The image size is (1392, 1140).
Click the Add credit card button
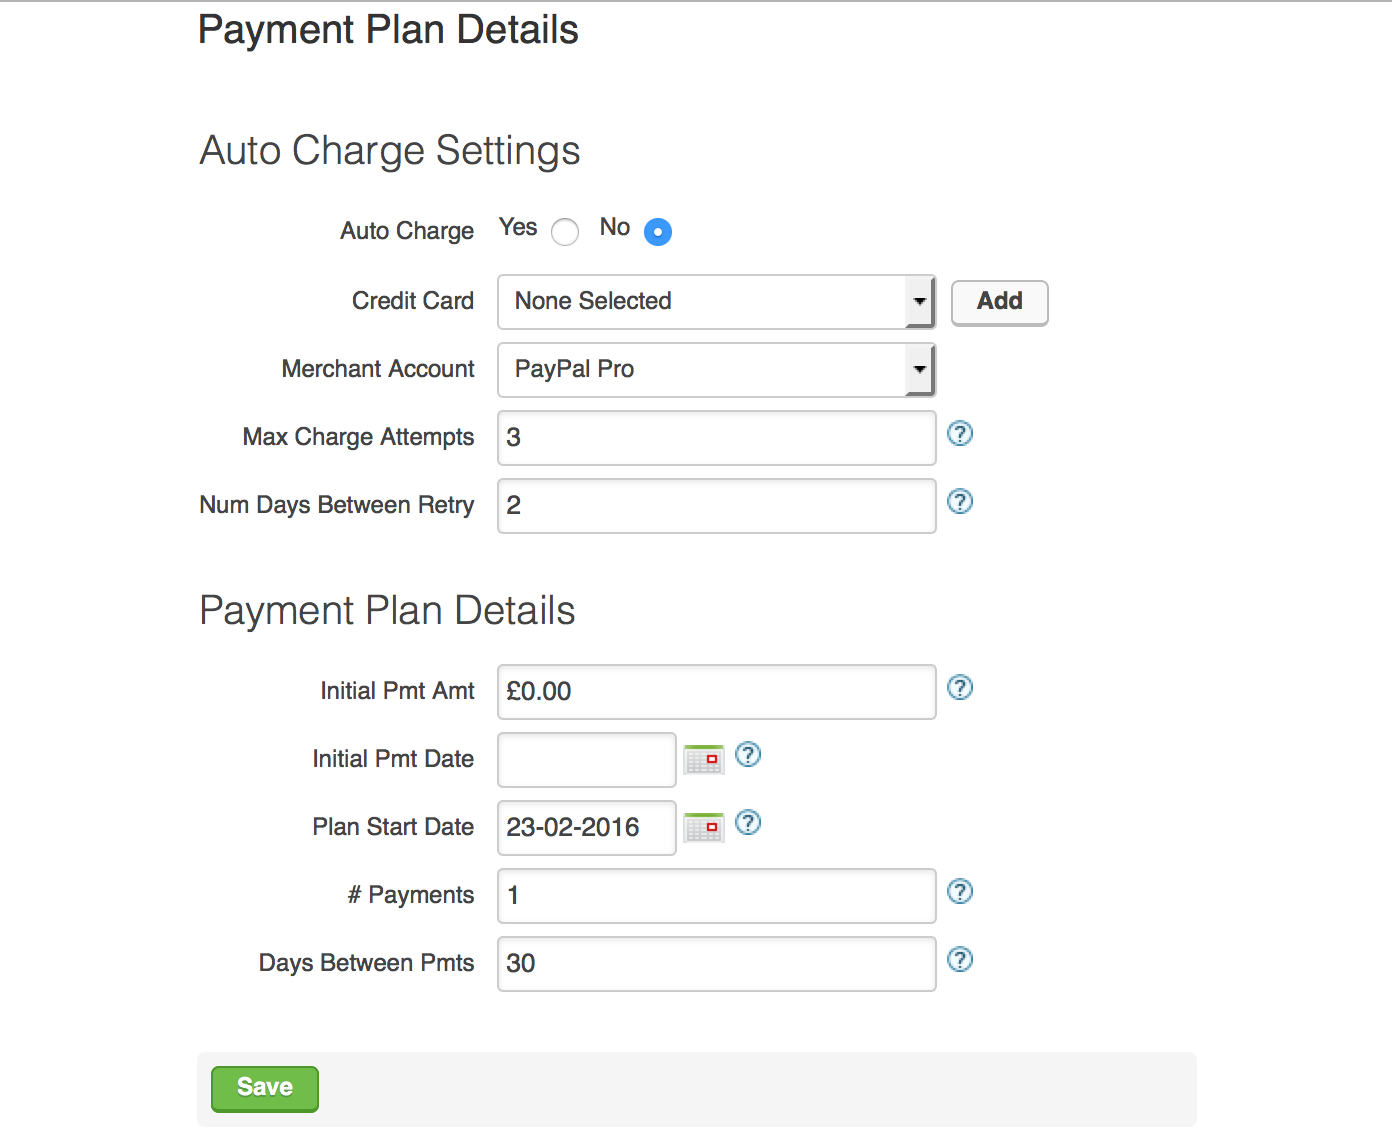point(1000,302)
